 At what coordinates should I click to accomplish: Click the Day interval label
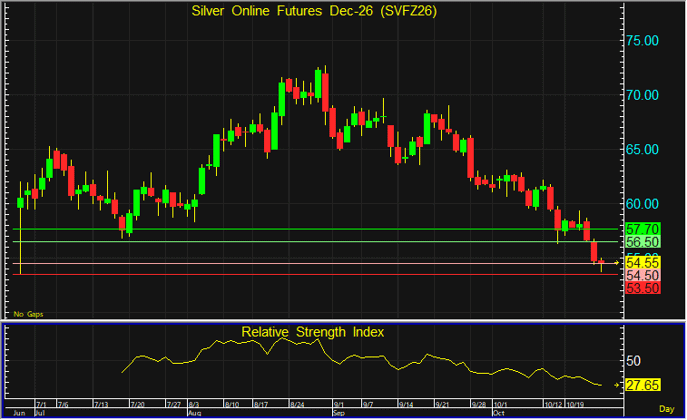point(667,409)
